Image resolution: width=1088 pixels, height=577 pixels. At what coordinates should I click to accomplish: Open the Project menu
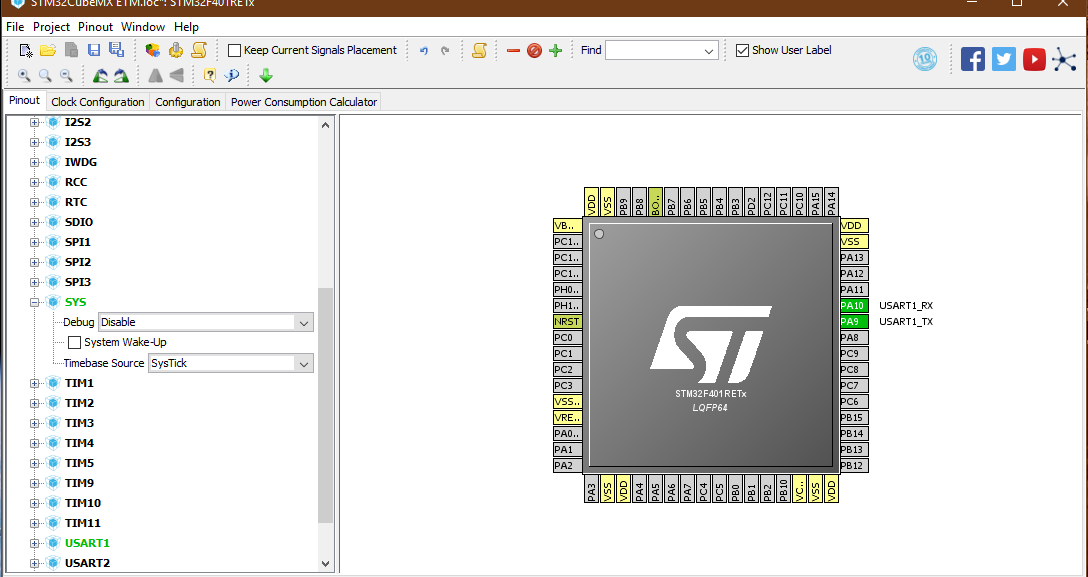pyautogui.click(x=51, y=27)
